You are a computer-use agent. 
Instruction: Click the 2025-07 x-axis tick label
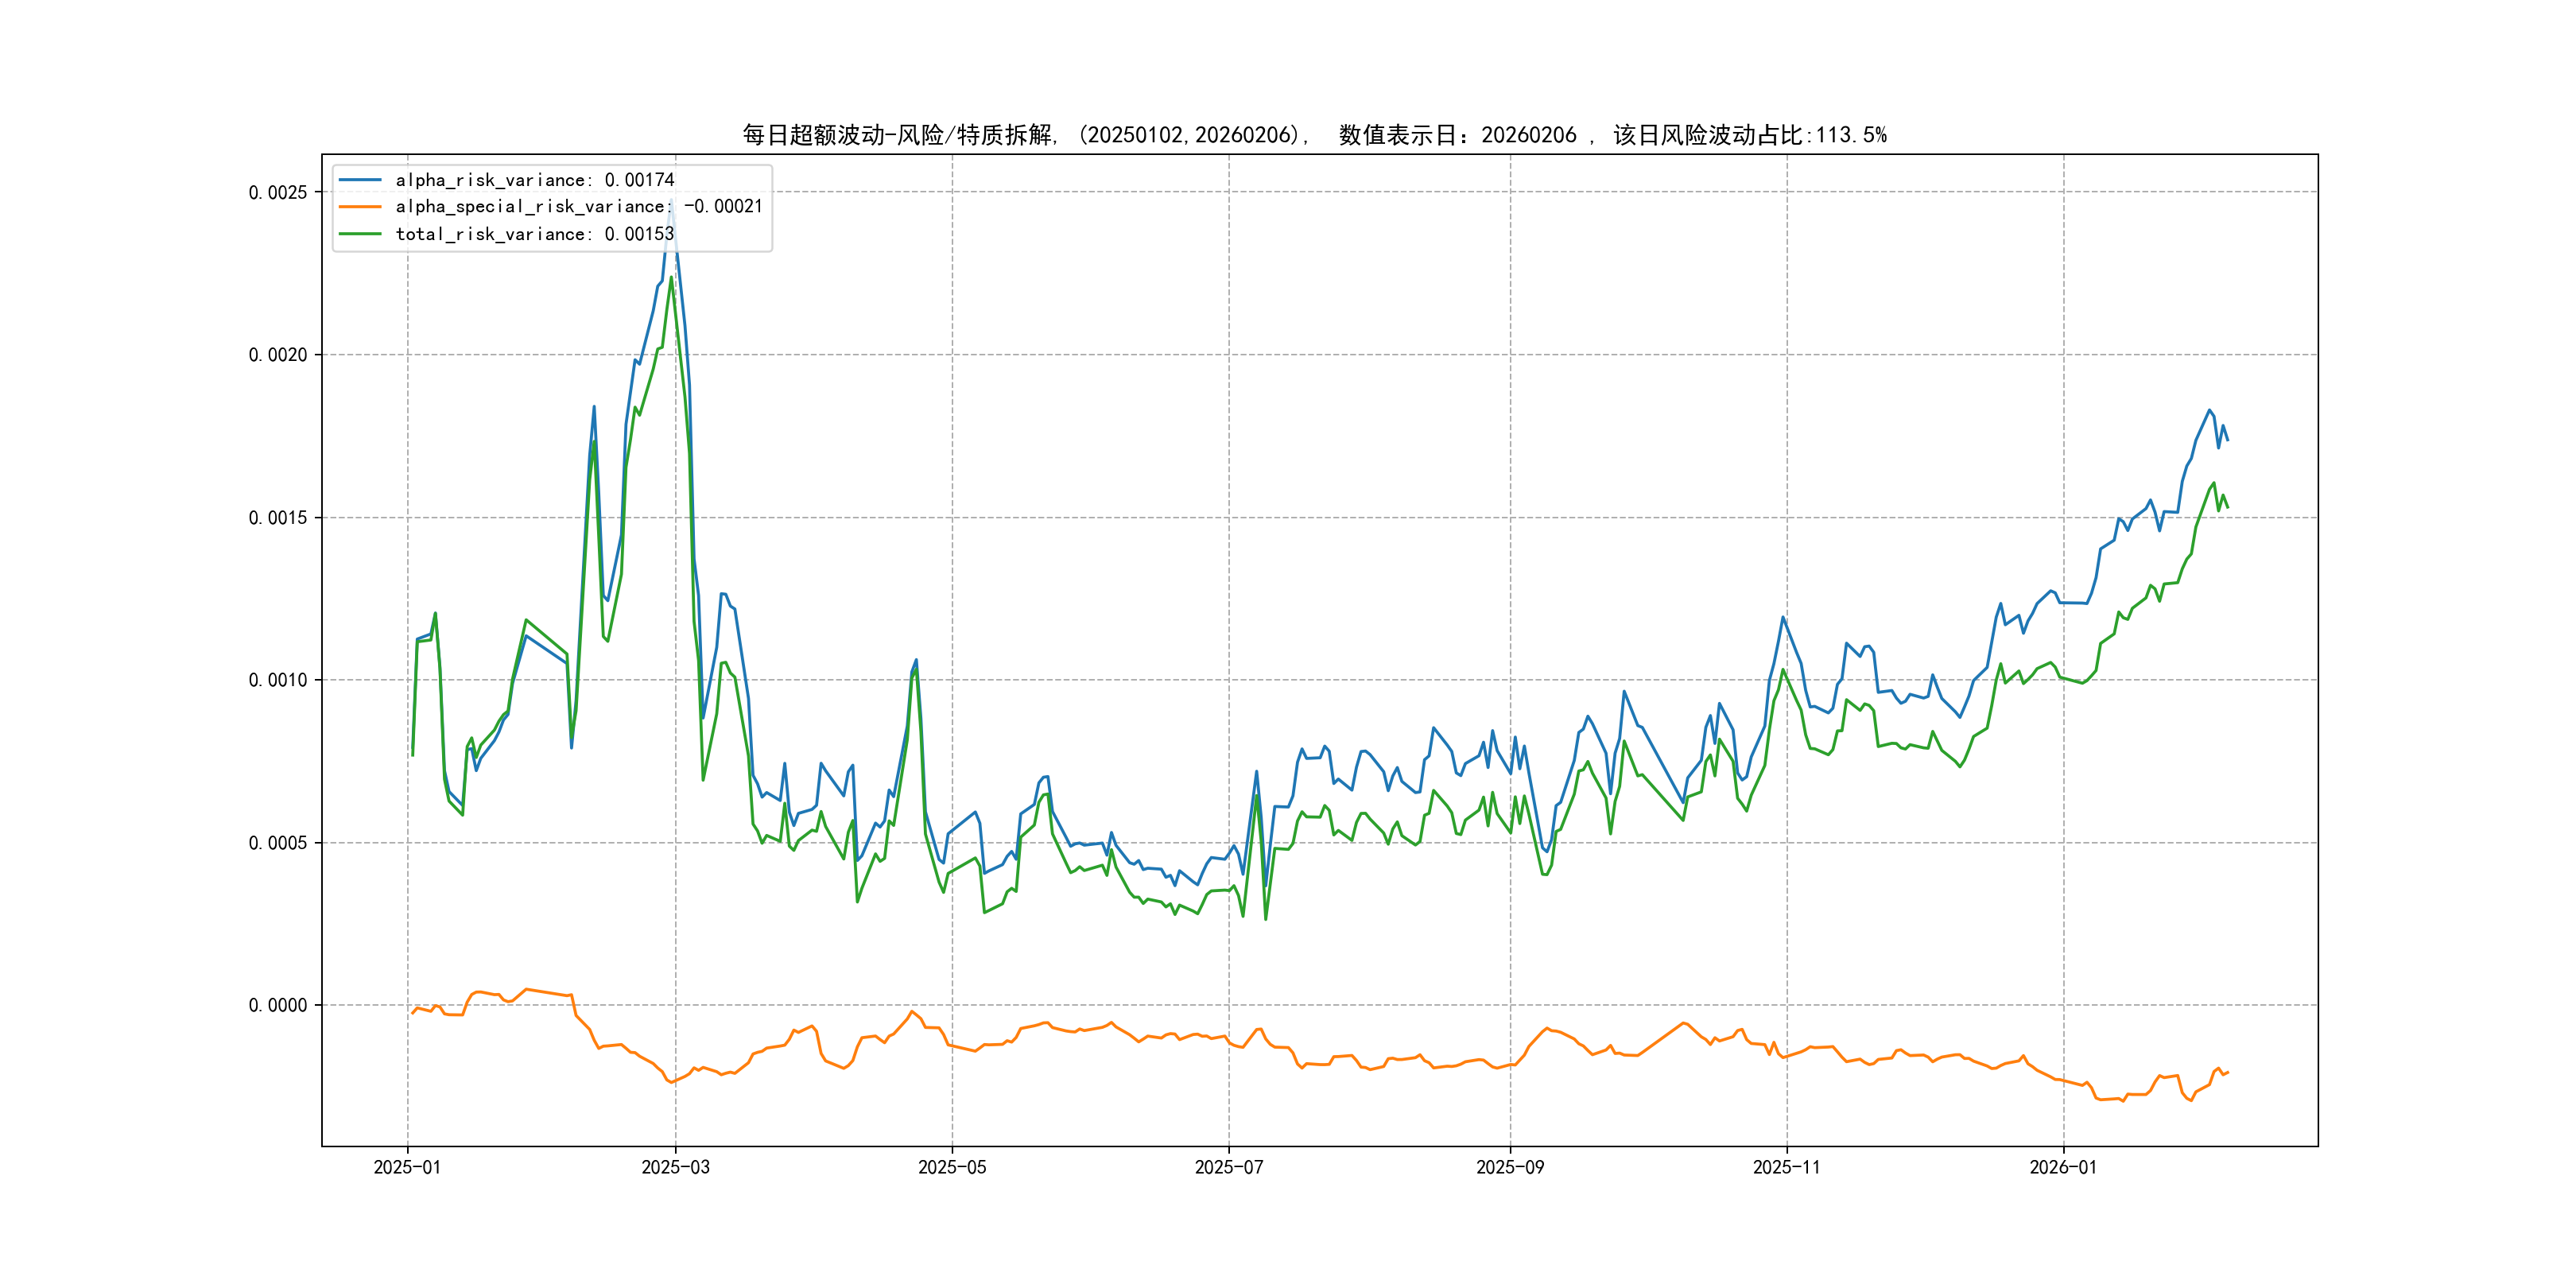(1229, 1167)
